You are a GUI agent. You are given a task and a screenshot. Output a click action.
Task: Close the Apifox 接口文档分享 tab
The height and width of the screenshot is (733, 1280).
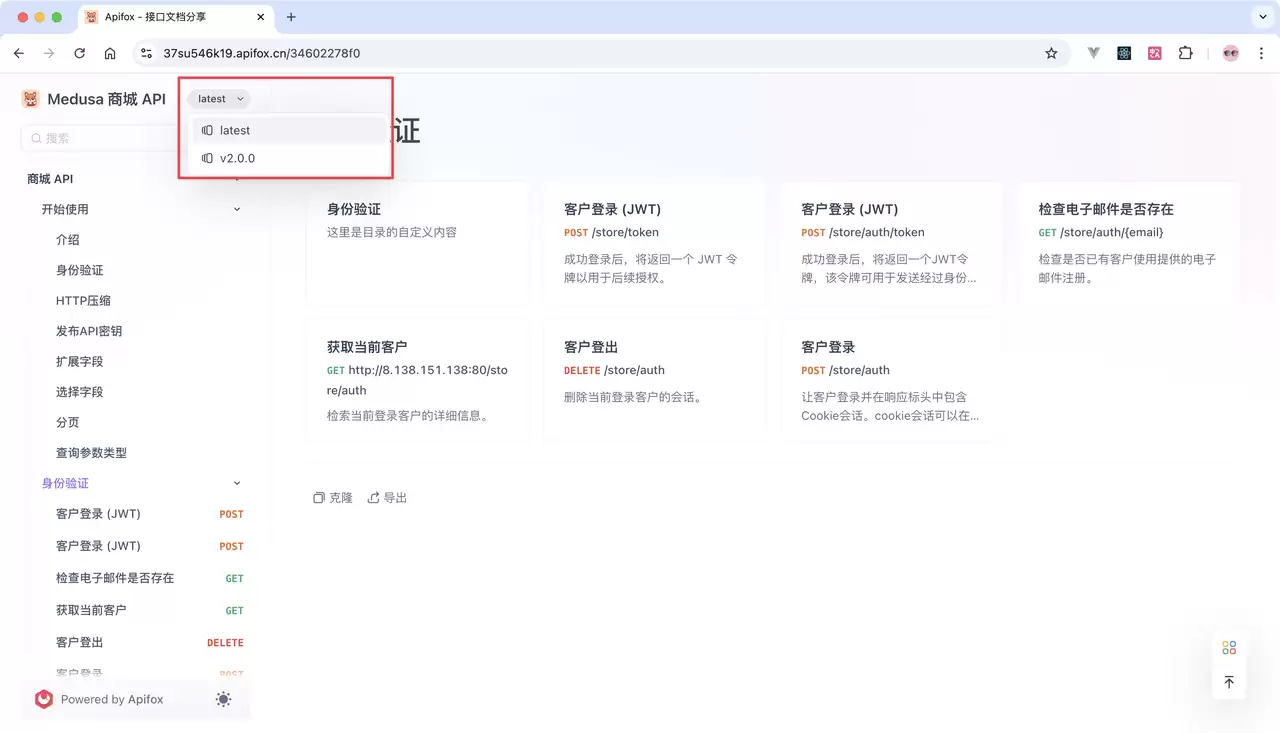pyautogui.click(x=262, y=17)
